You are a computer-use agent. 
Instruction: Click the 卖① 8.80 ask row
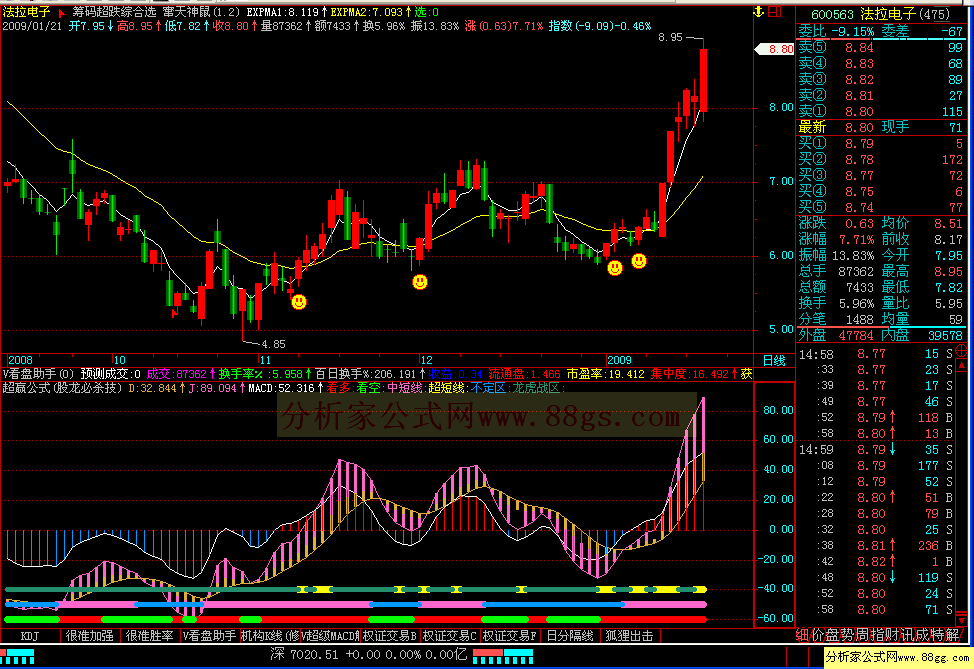click(881, 111)
